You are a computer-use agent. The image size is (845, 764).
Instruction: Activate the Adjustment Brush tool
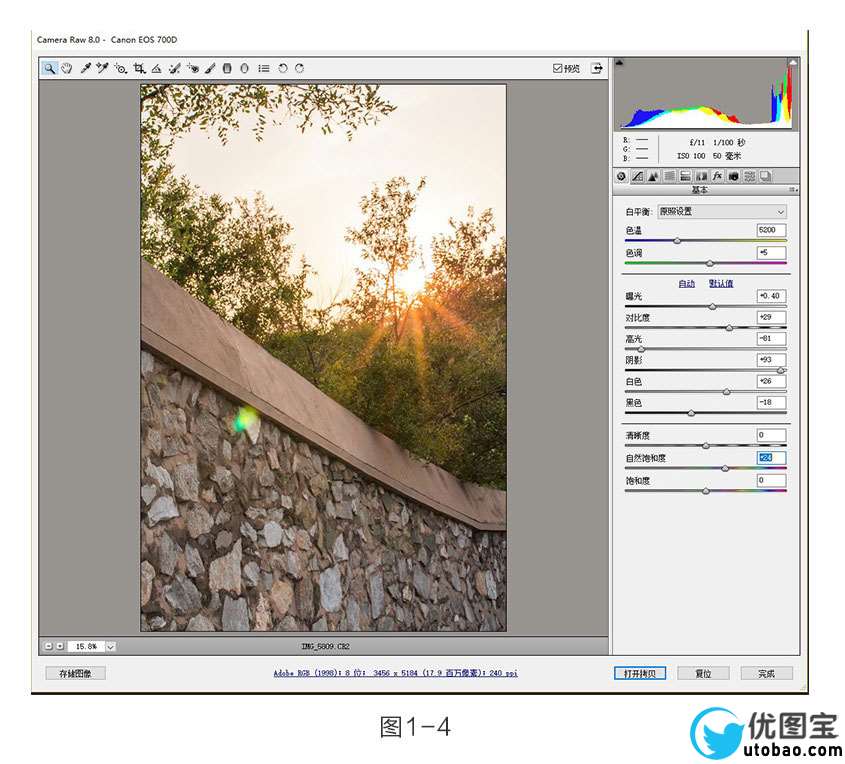210,69
